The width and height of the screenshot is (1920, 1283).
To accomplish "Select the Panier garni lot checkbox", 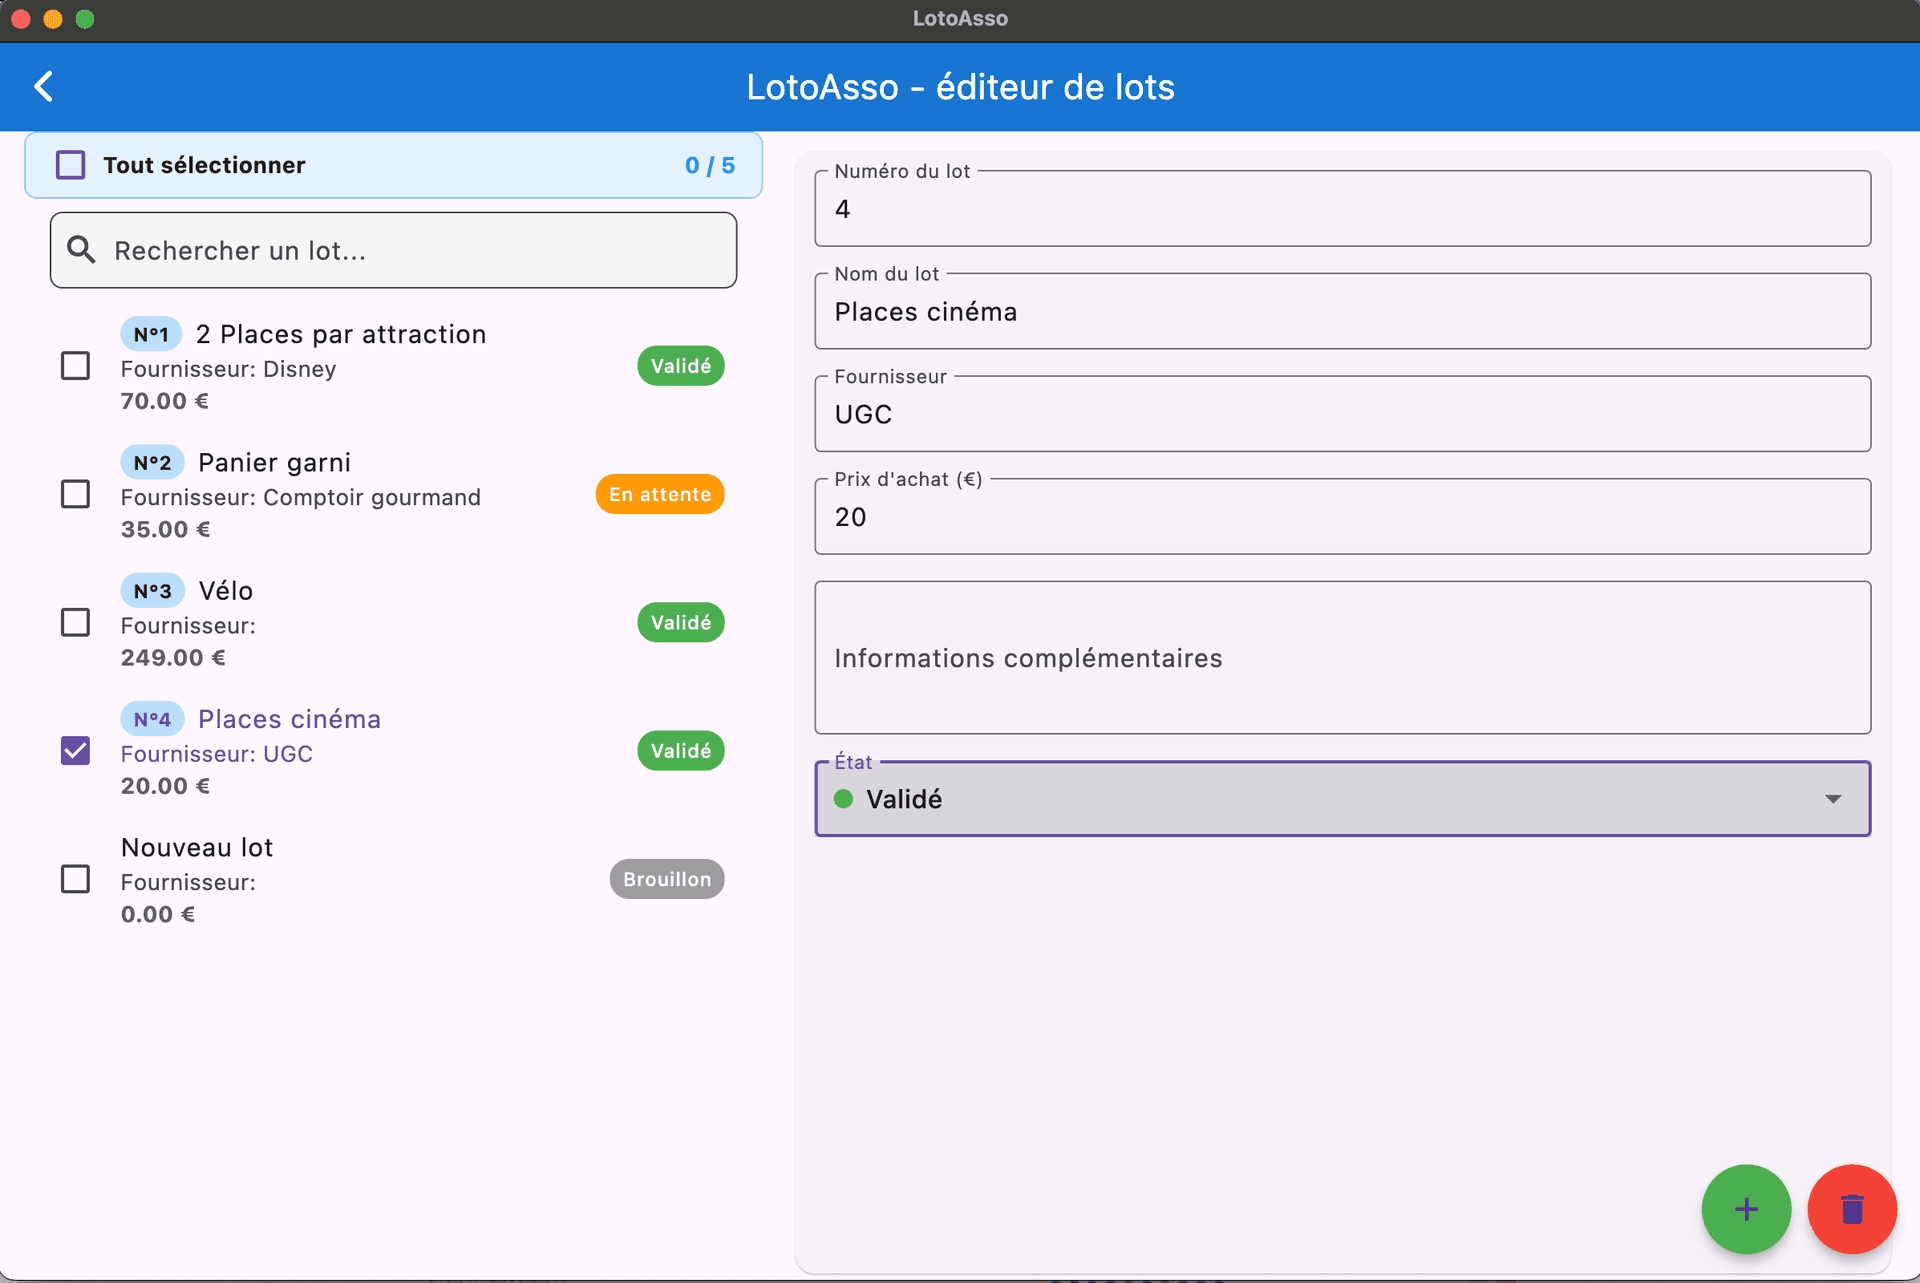I will click(76, 494).
